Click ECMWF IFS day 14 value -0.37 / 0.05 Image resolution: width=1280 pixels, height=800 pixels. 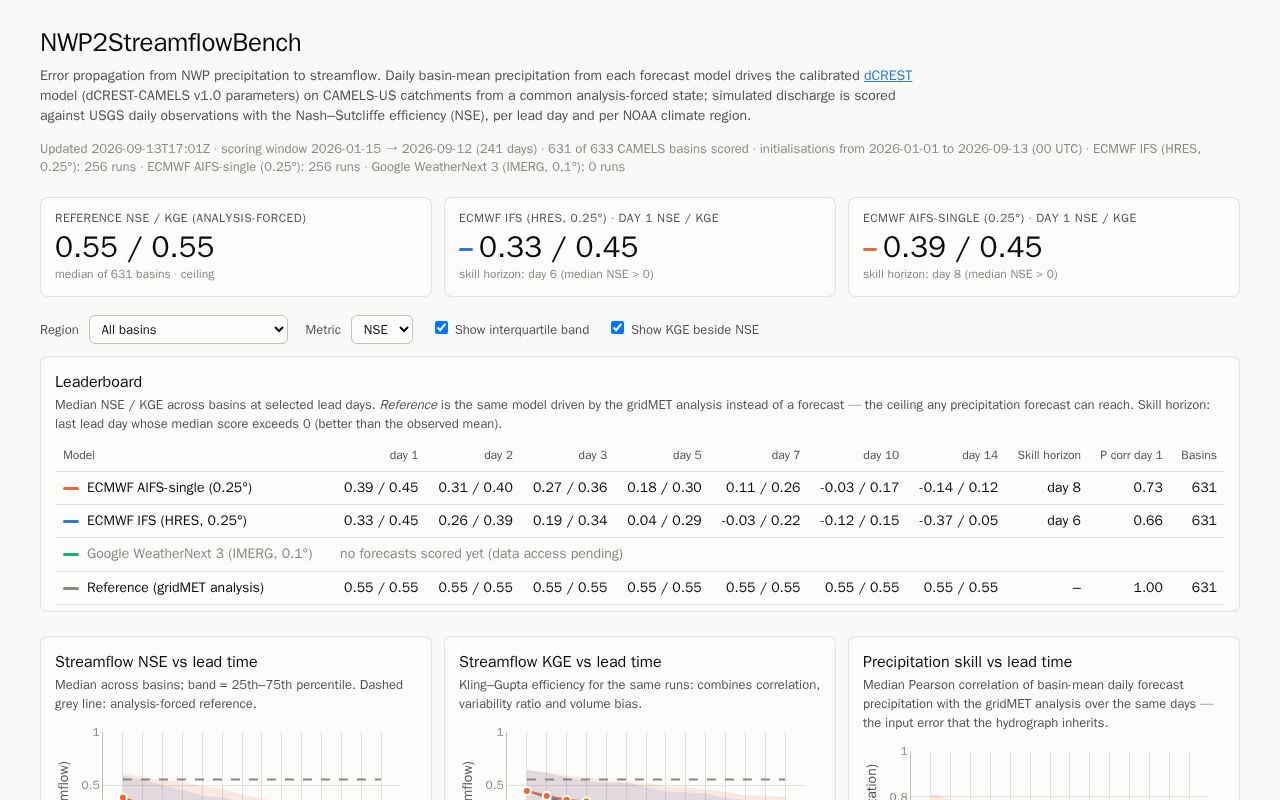[958, 521]
